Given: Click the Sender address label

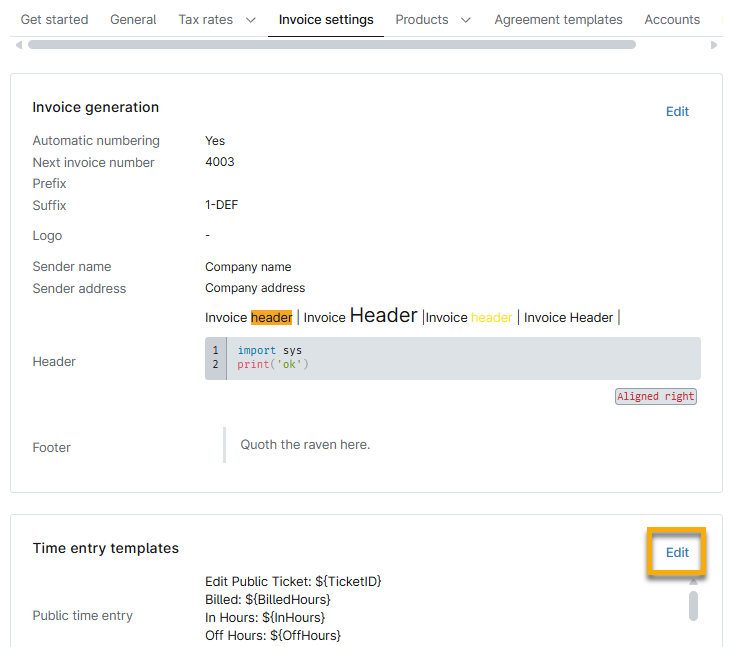Looking at the screenshot, I should [x=79, y=289].
